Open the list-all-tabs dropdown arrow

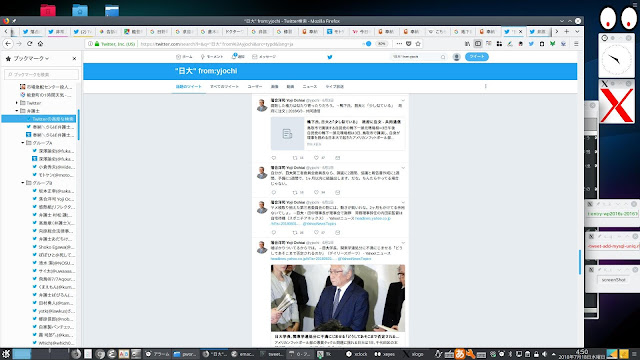pyautogui.click(x=577, y=31)
